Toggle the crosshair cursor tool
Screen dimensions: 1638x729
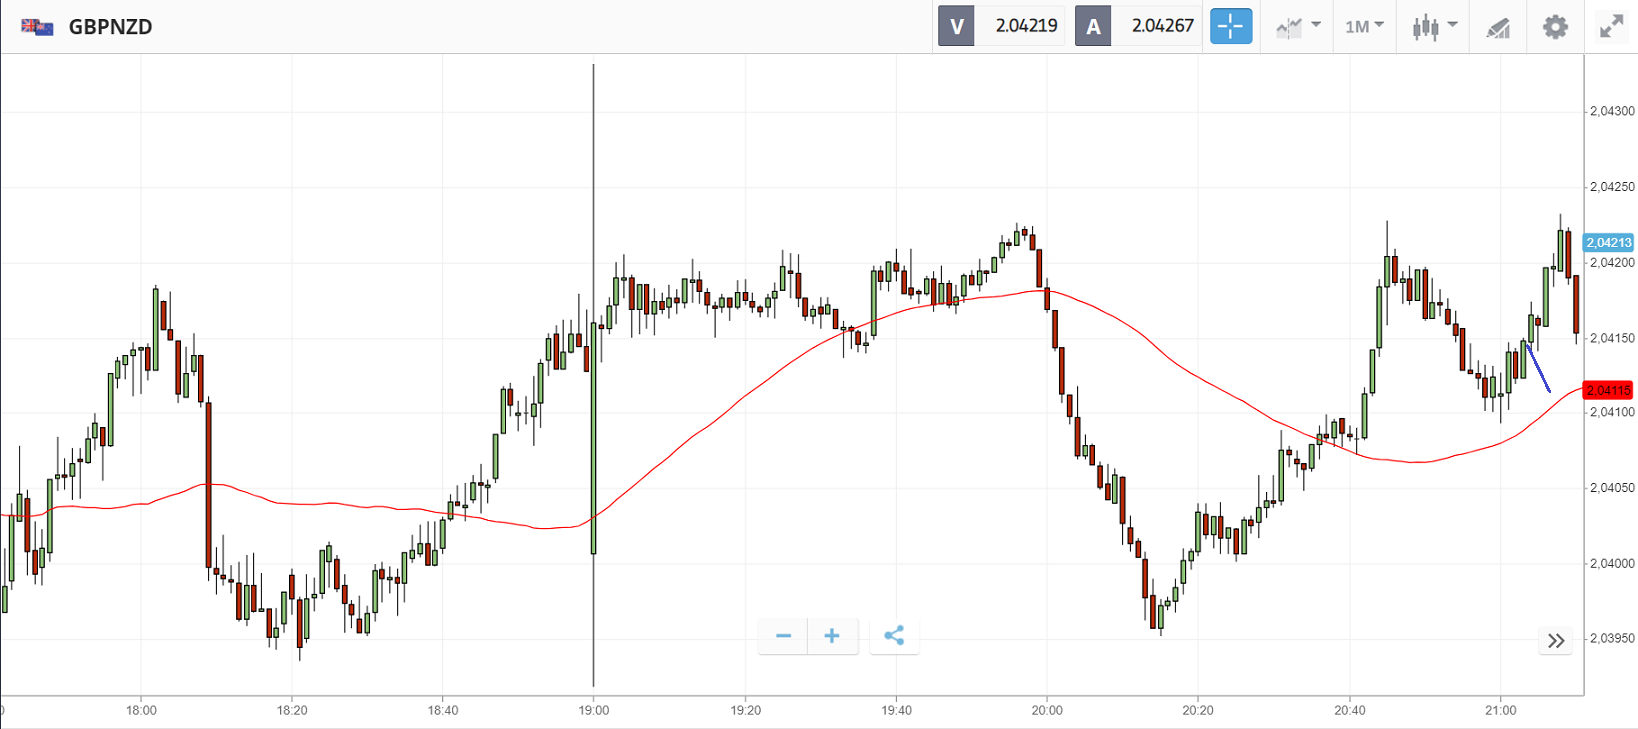click(x=1230, y=26)
